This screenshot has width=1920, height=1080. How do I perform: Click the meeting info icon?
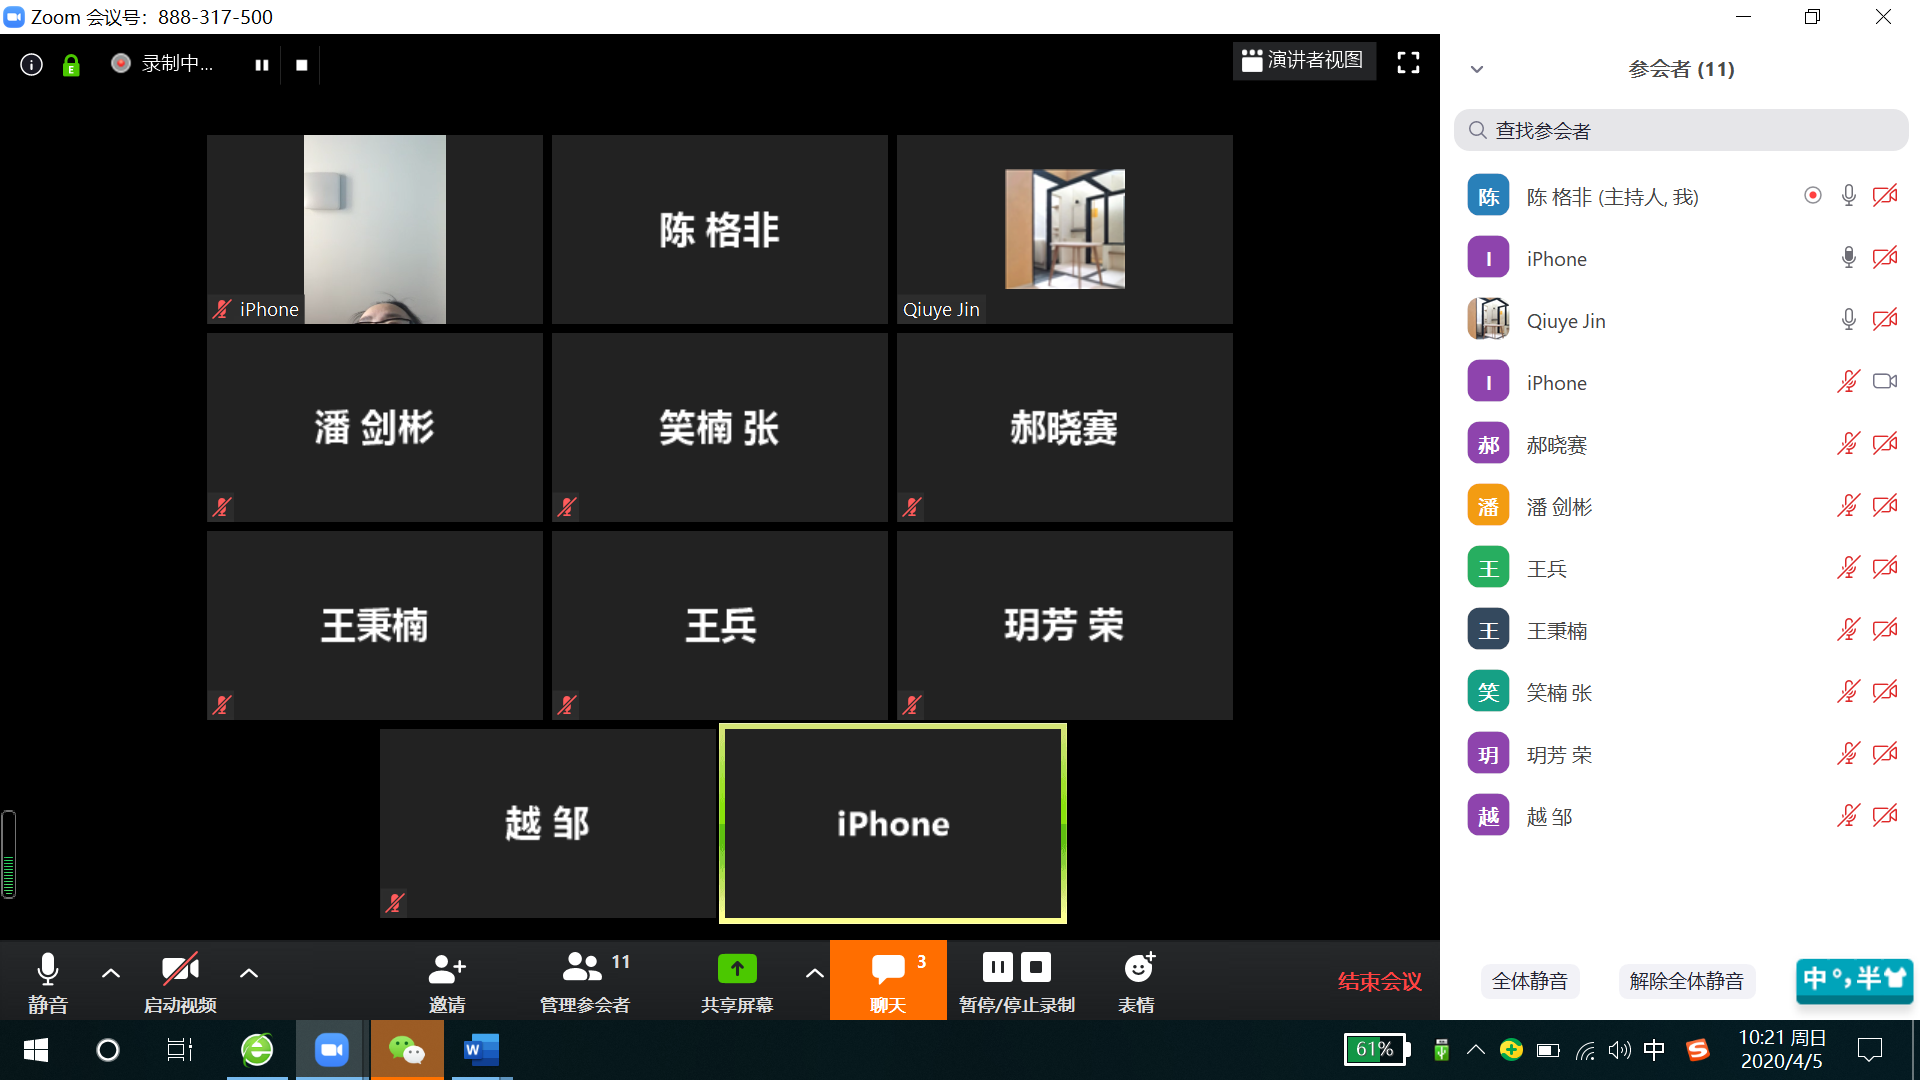pos(32,65)
